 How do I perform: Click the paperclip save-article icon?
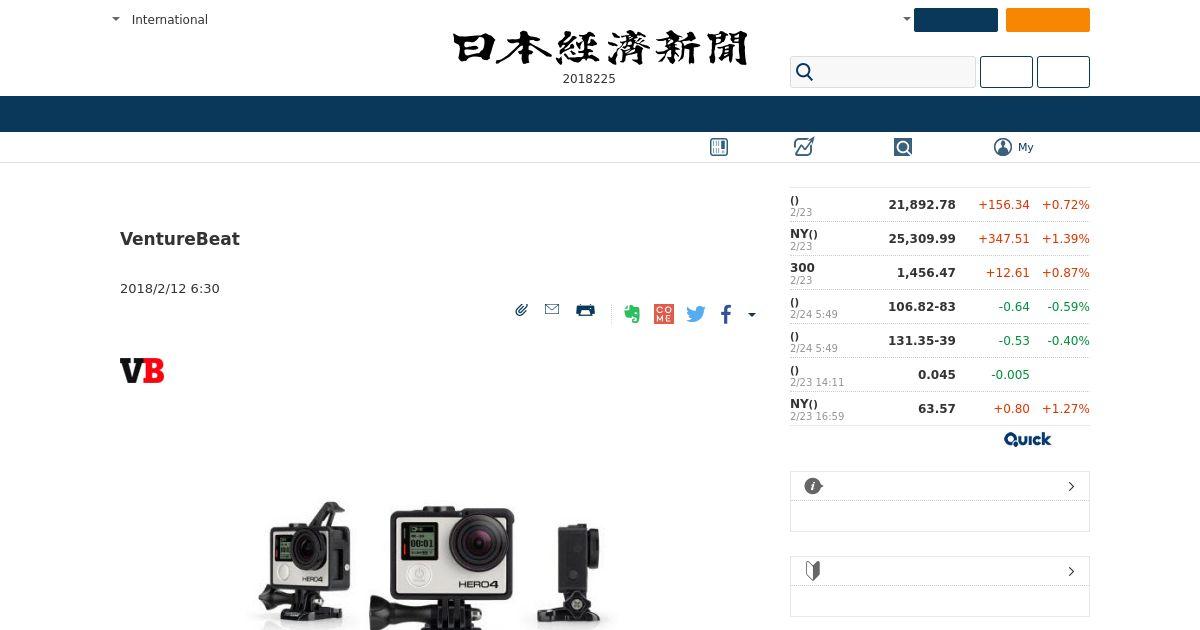click(x=521, y=310)
